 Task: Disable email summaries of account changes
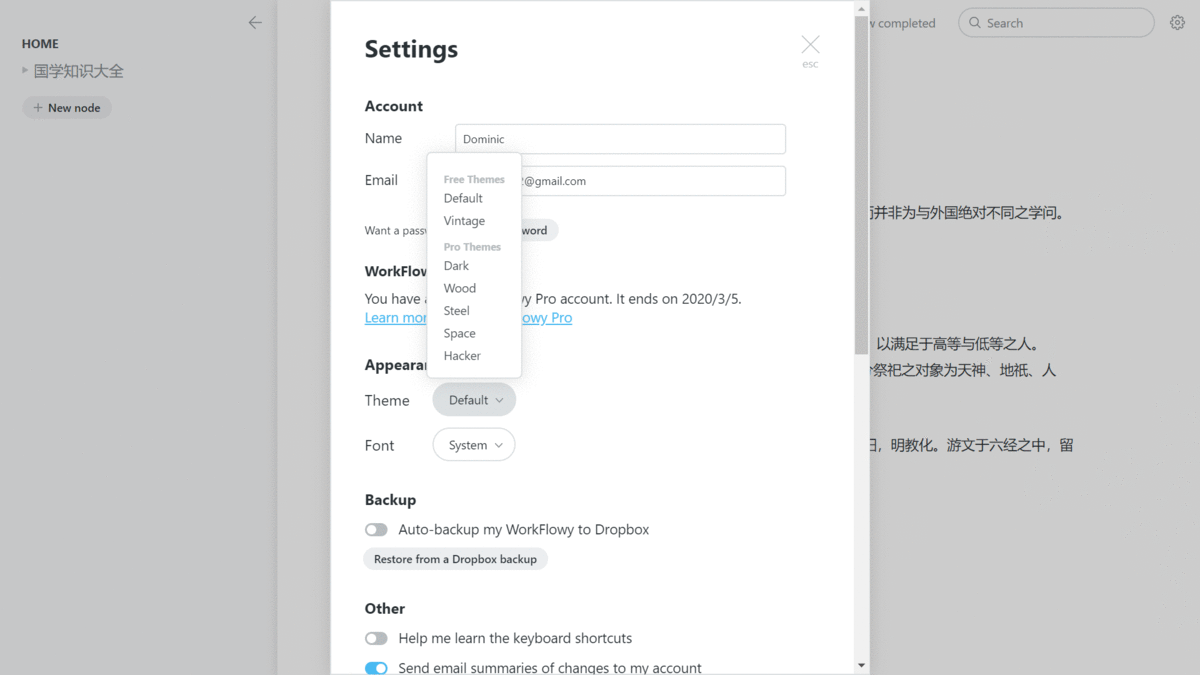tap(376, 667)
